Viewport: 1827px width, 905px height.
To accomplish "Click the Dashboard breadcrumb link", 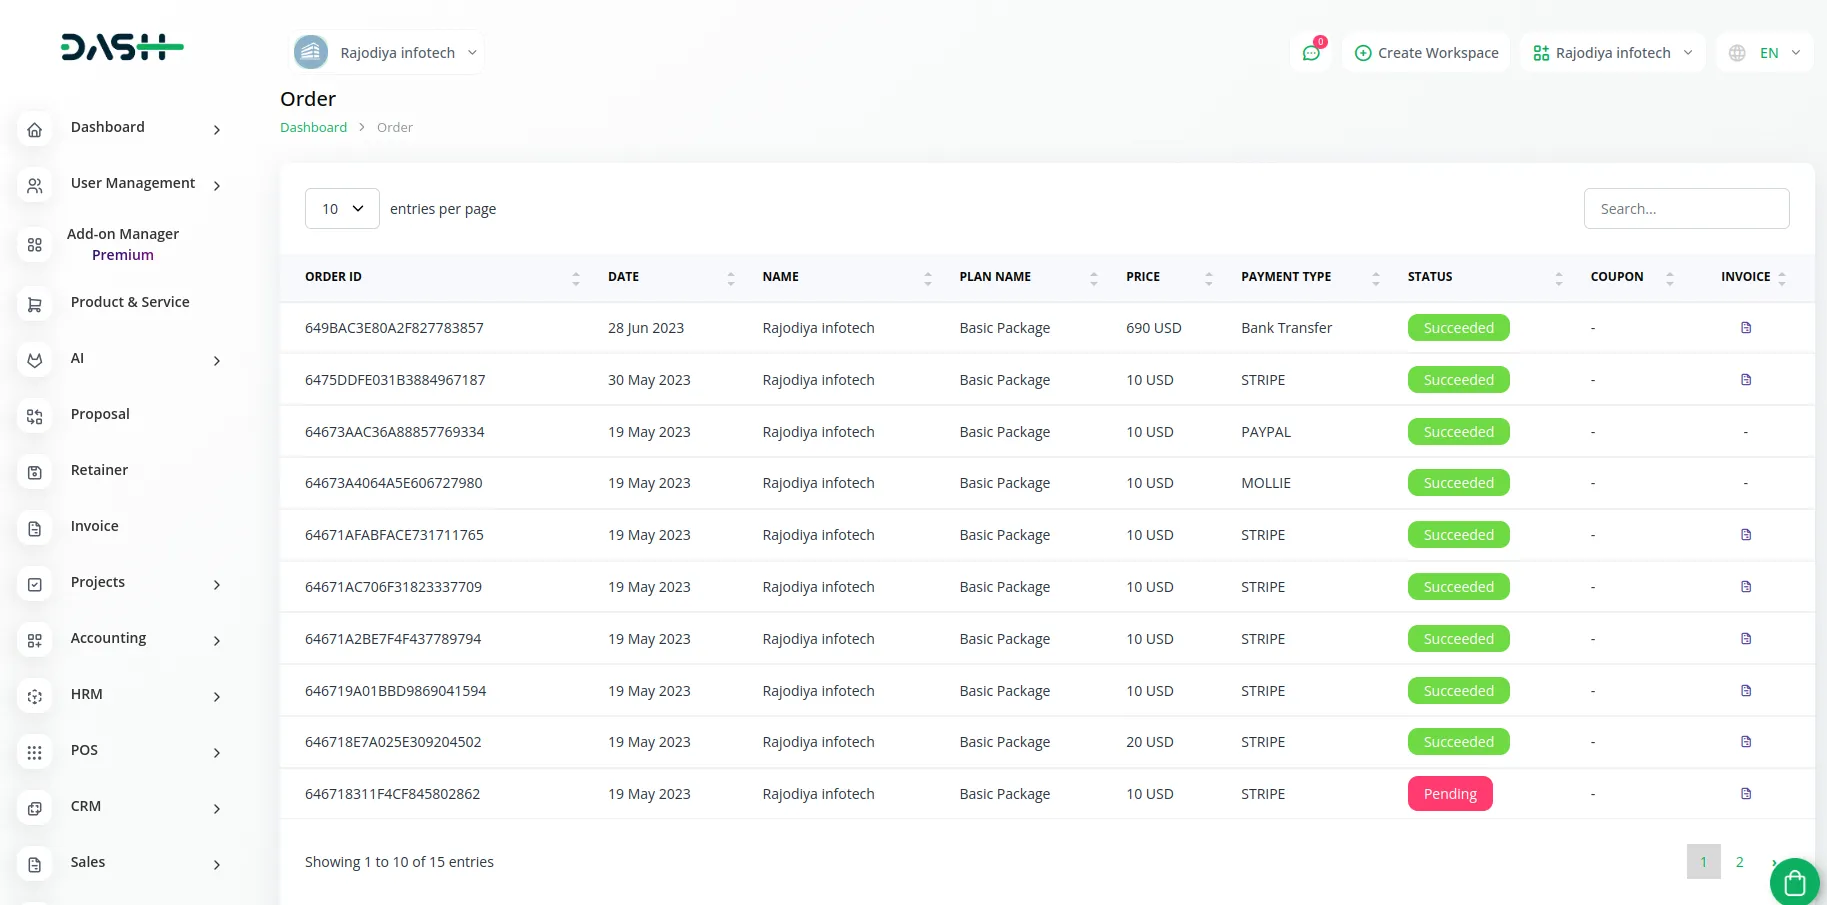I will coord(313,128).
